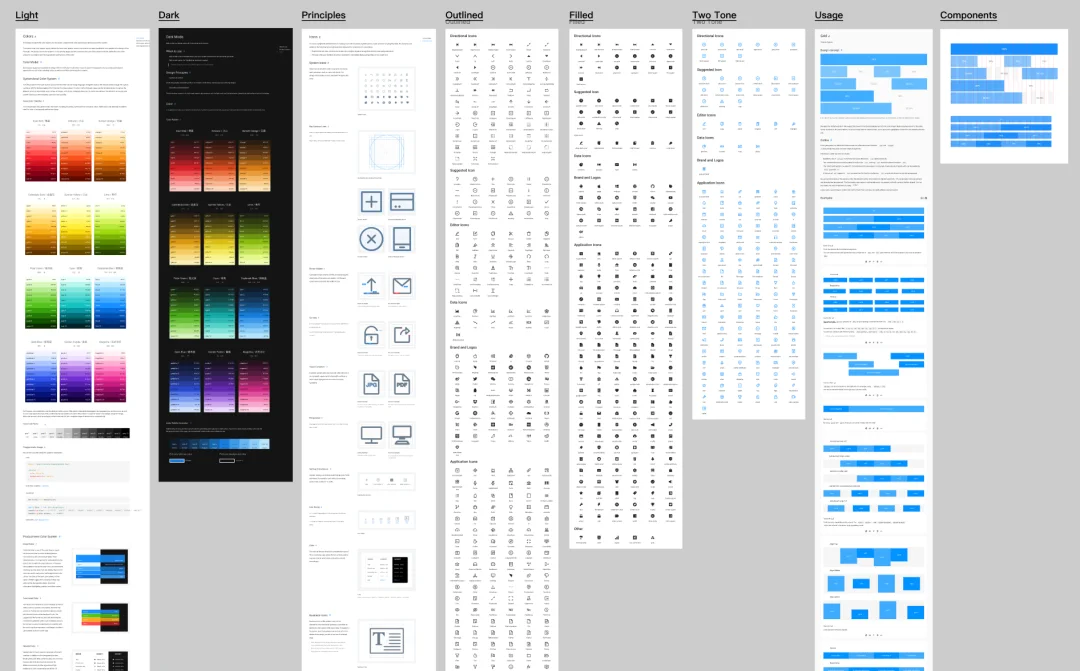The width and height of the screenshot is (1080, 671).
Task: Select the open padlock unlock icon
Action: click(371, 335)
